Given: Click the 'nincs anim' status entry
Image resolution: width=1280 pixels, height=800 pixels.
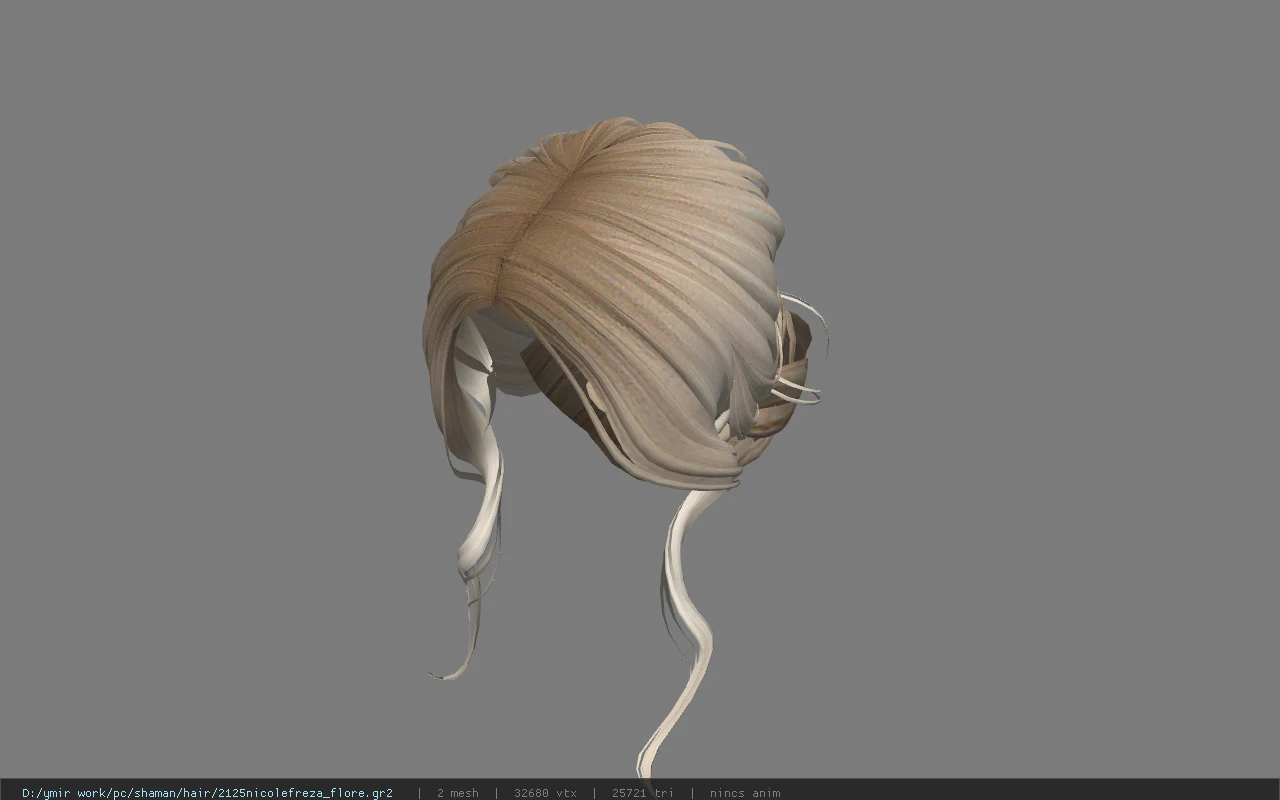Looking at the screenshot, I should 745,793.
